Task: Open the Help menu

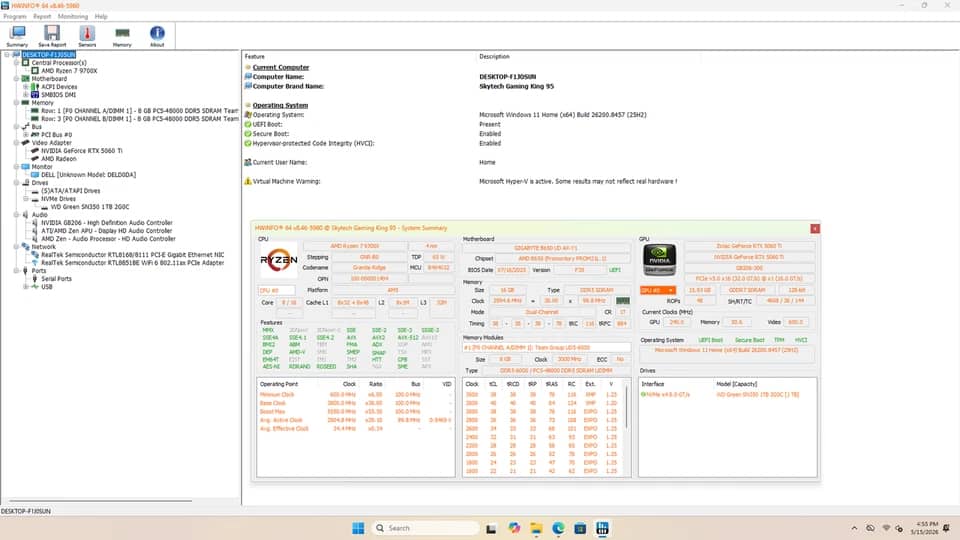Action: (101, 17)
